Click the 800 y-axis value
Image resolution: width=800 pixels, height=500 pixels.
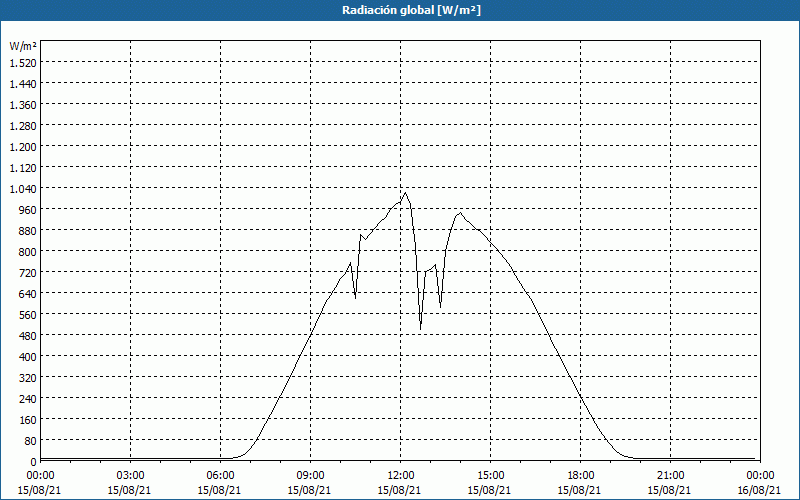point(29,252)
